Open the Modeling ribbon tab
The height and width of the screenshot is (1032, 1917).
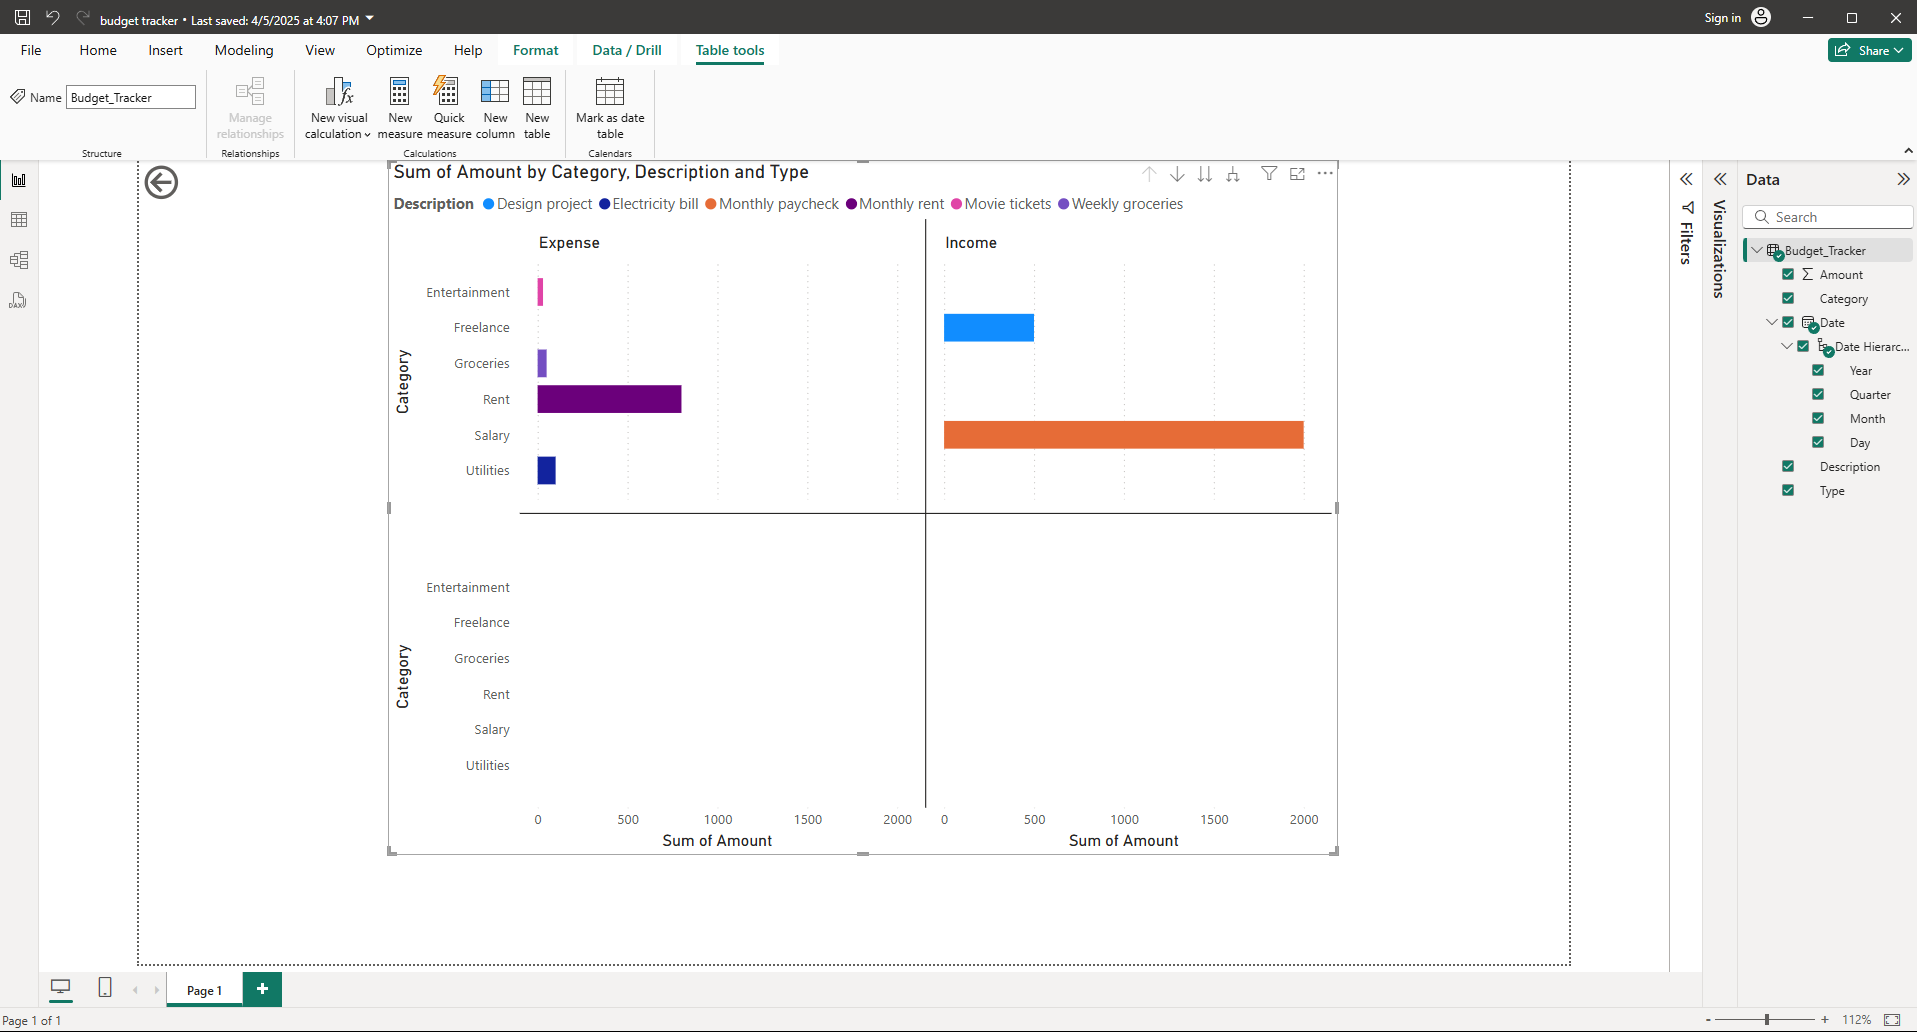(x=243, y=50)
